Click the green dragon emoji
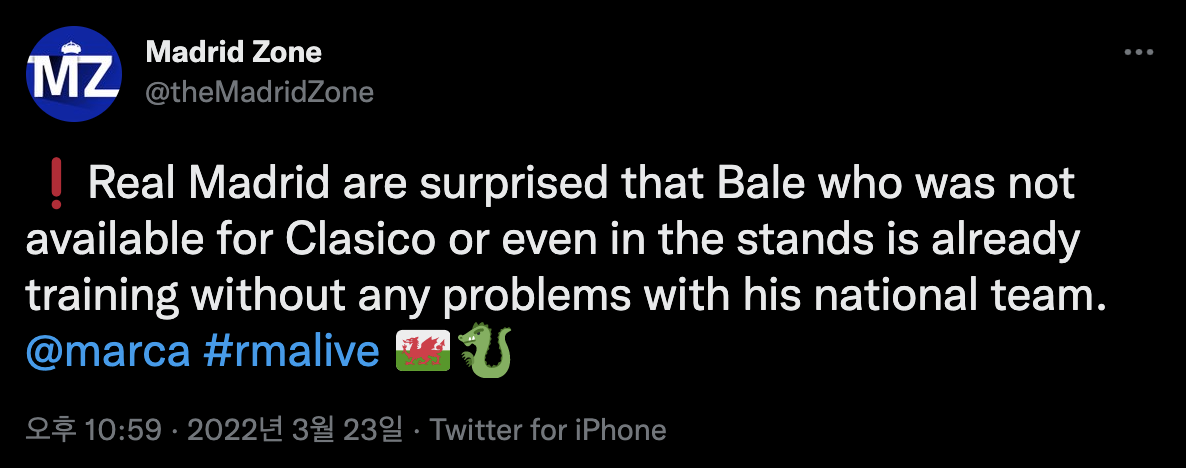The width and height of the screenshot is (1186, 468). [x=485, y=350]
